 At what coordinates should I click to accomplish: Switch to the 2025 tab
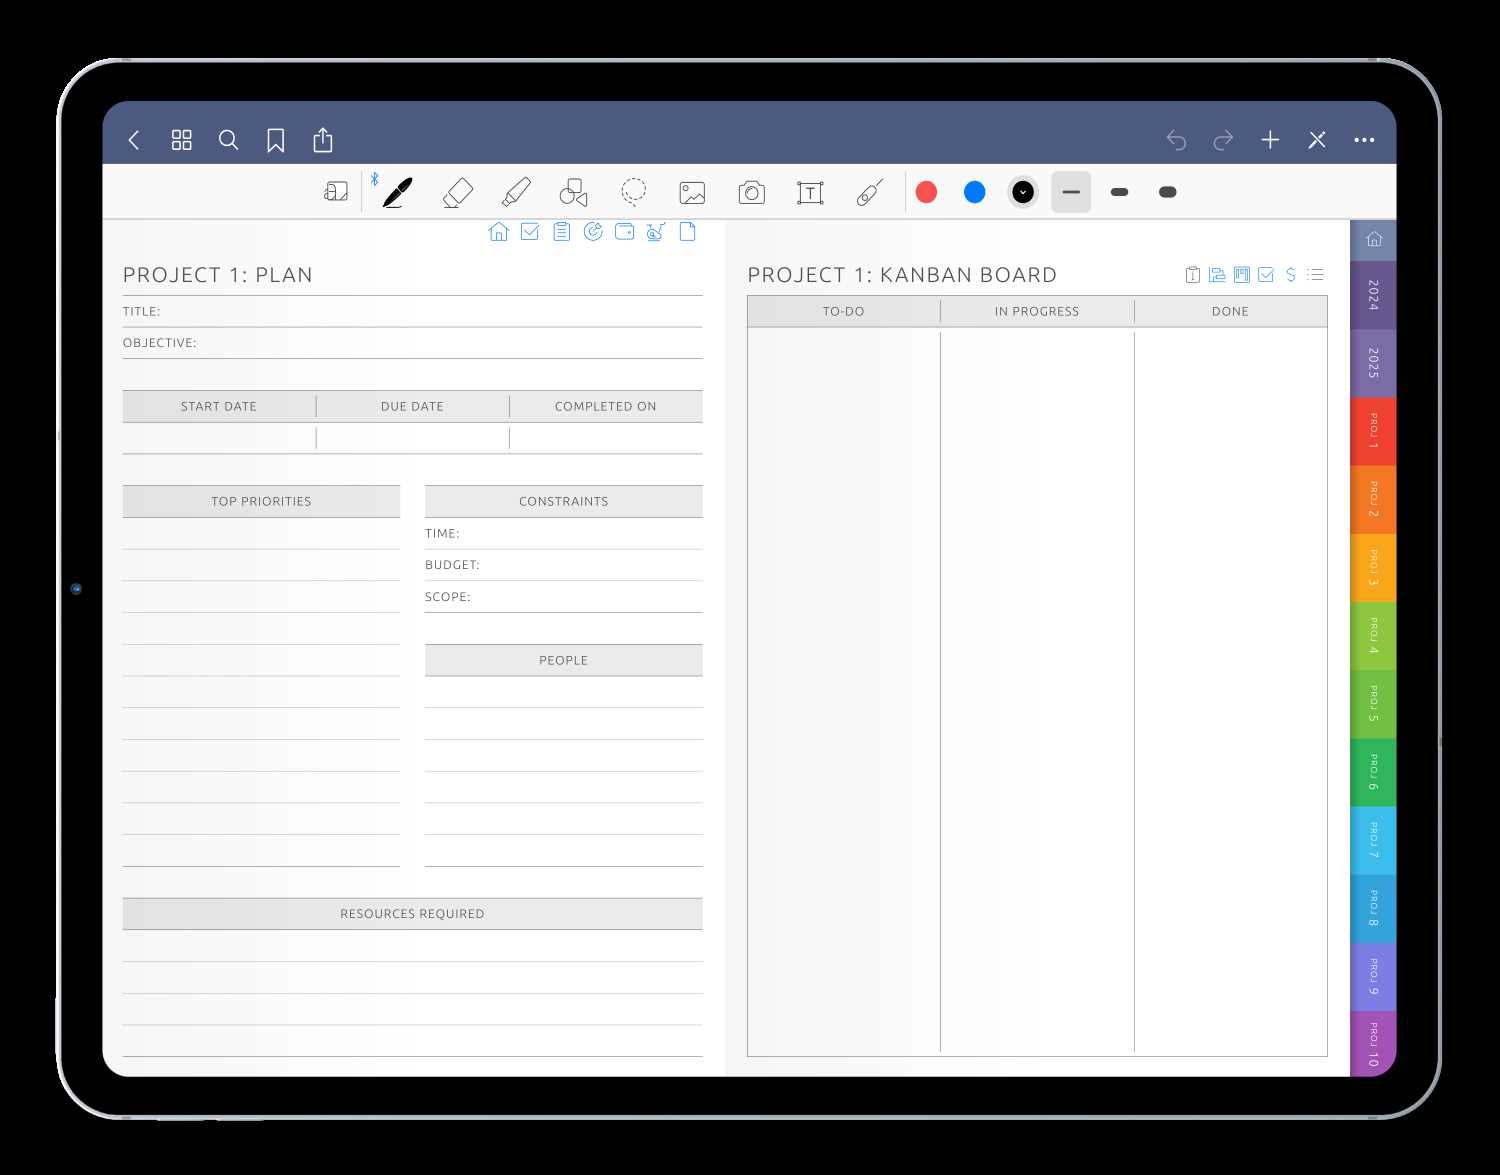coord(1373,362)
